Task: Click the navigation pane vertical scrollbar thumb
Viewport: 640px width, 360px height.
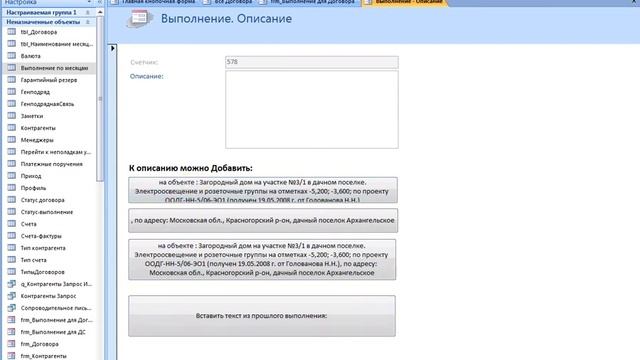Action: (100, 99)
